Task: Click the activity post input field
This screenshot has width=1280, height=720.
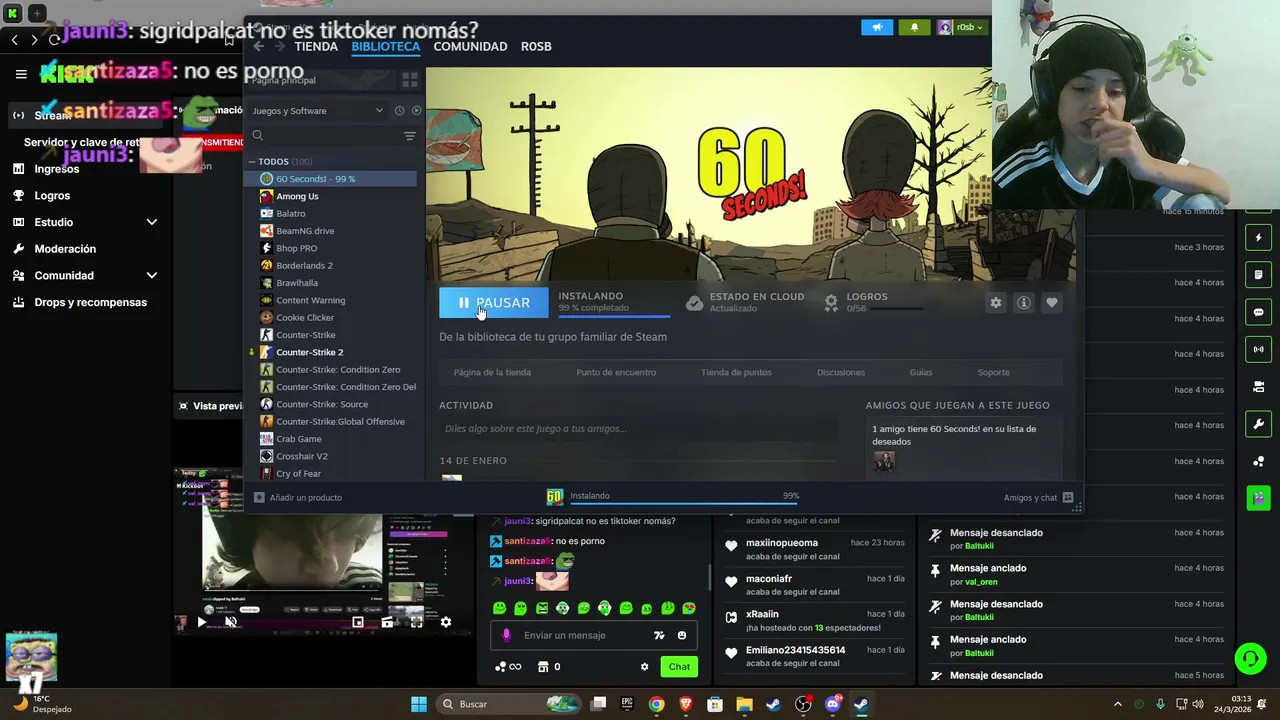Action: click(x=638, y=429)
